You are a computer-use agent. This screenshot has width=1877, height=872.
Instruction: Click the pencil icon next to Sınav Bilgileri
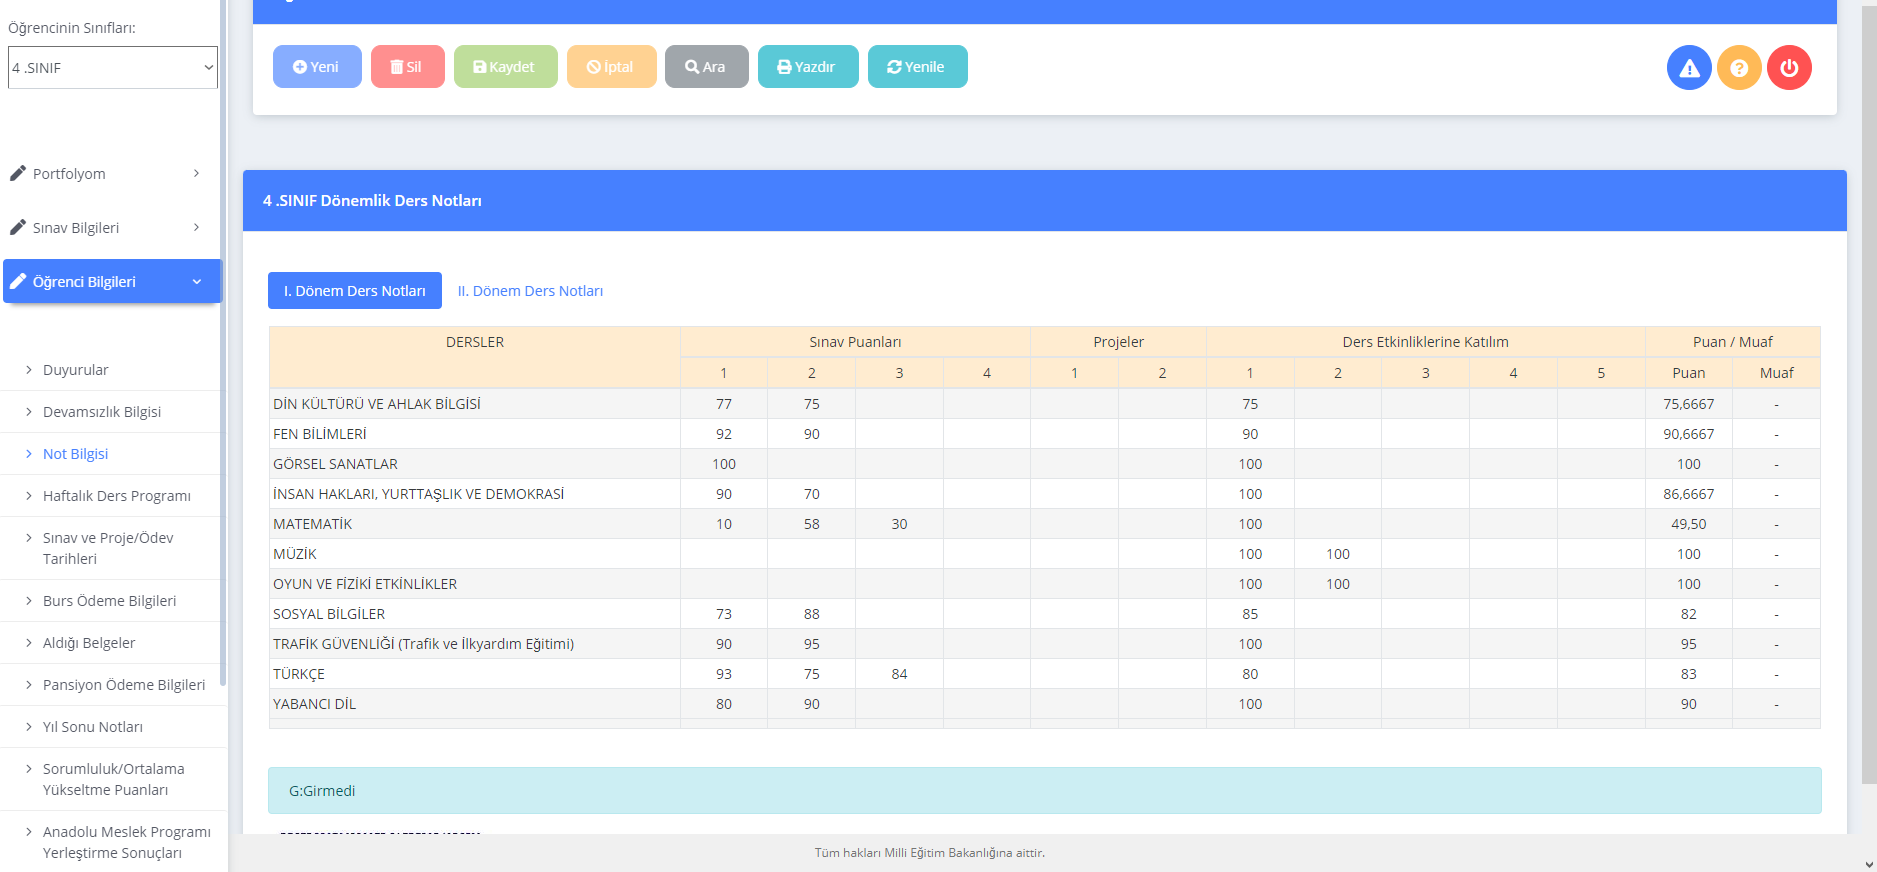coord(18,227)
